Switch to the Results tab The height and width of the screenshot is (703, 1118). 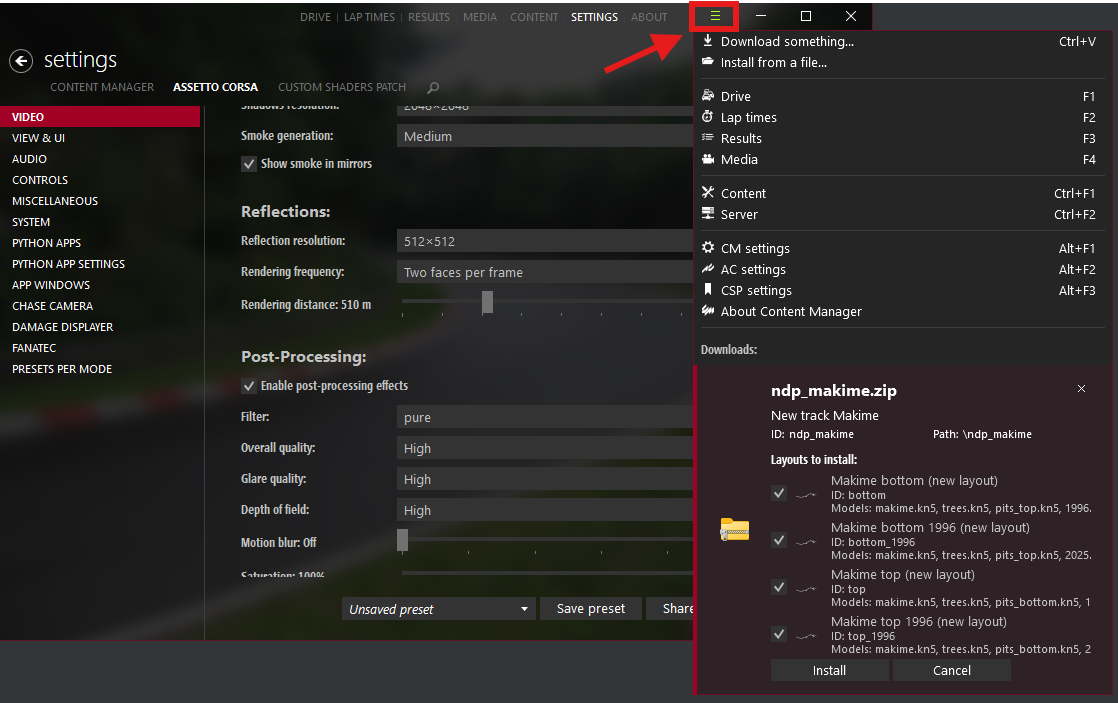tap(429, 17)
